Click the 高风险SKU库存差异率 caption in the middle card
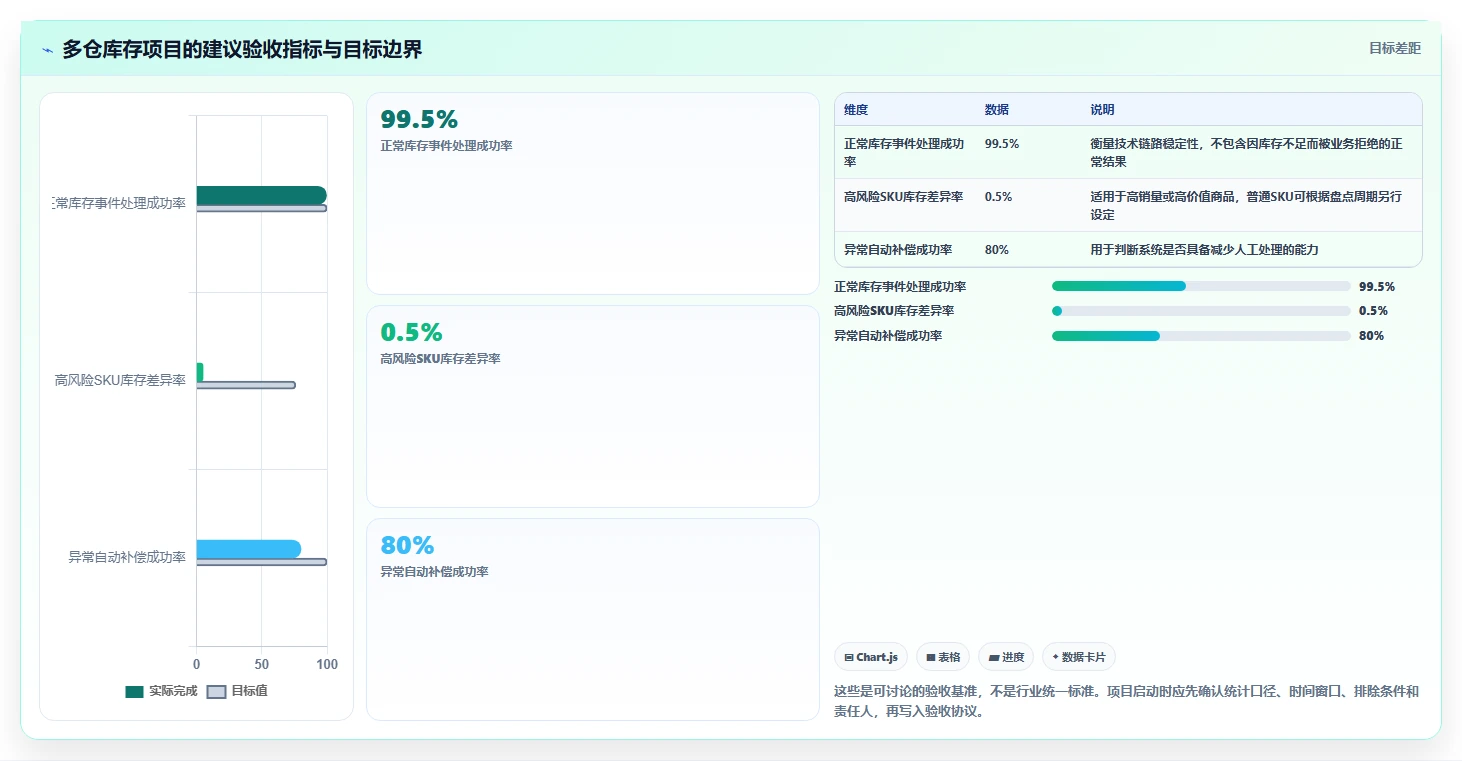The height and width of the screenshot is (761, 1462). point(440,359)
